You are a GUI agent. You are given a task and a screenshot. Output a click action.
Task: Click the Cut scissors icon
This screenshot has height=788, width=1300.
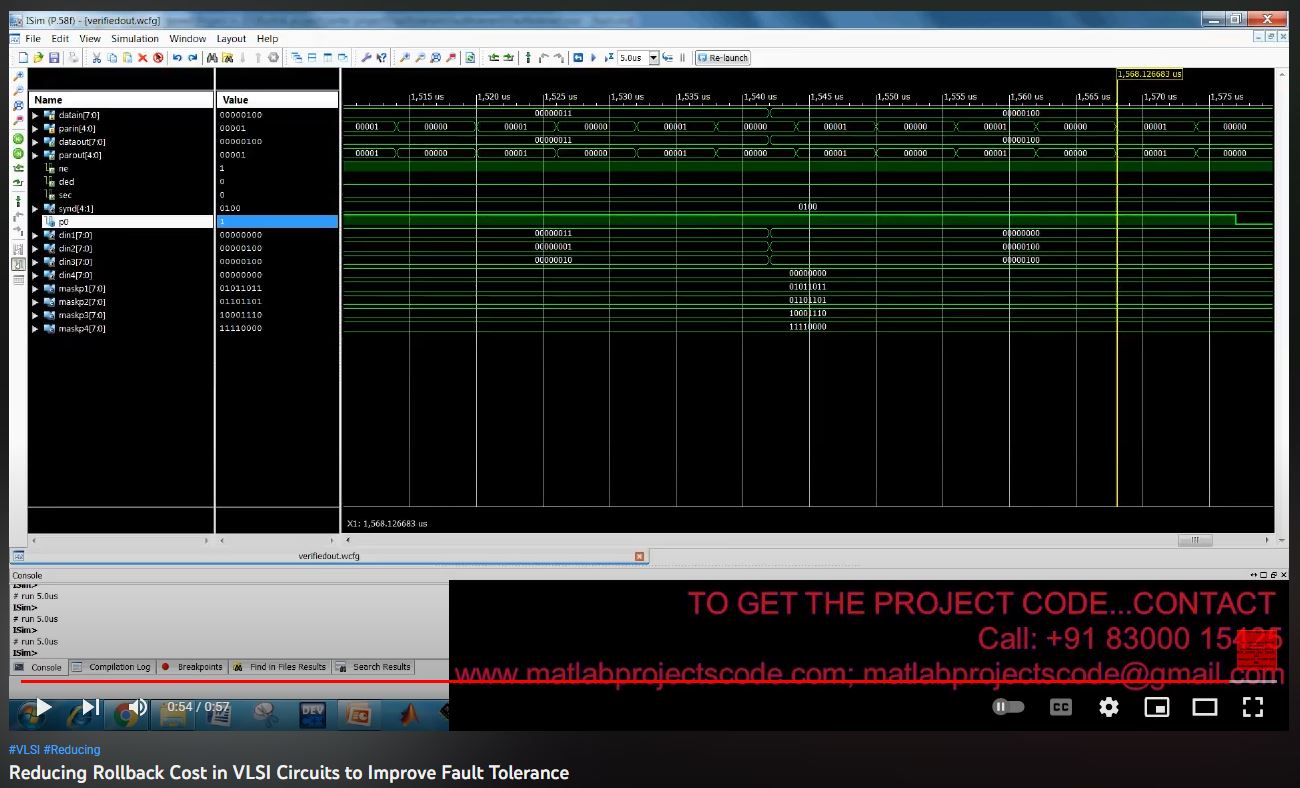pos(97,58)
